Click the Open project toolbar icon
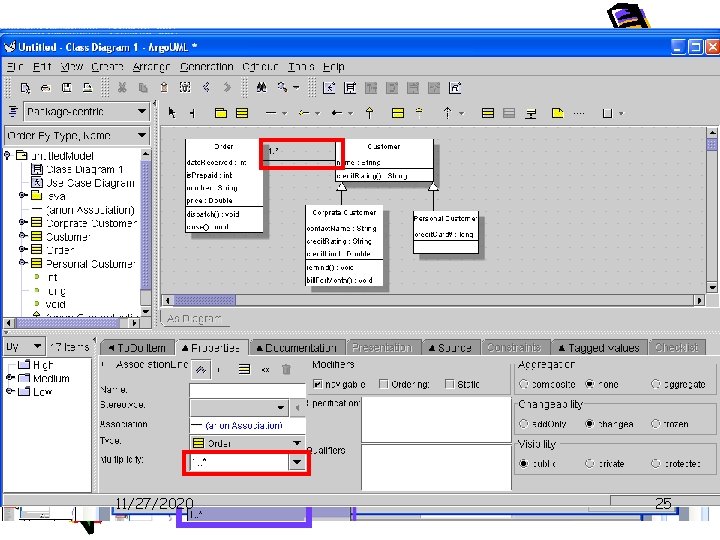Viewport: 720px width, 540px height. [x=45, y=88]
